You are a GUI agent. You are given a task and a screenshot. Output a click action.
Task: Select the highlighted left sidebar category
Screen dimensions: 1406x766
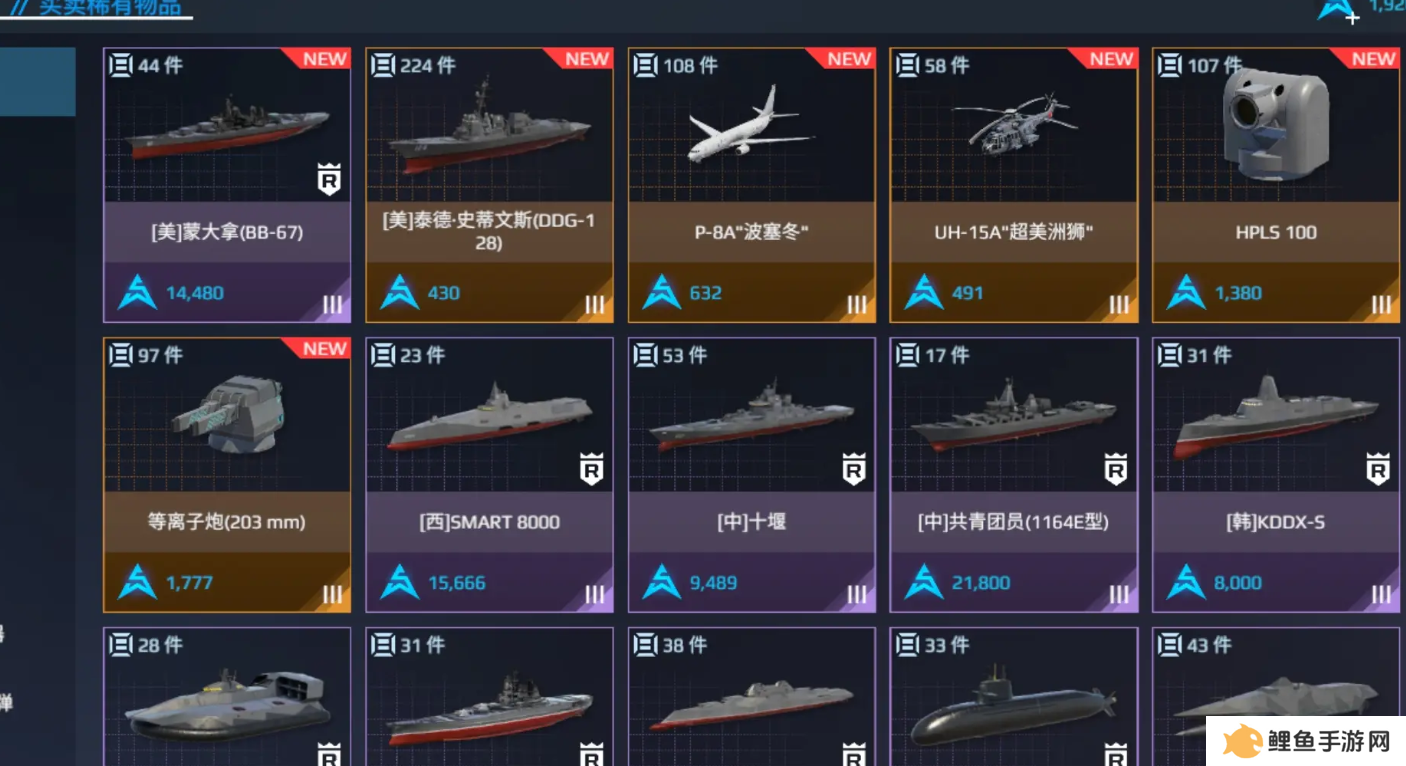click(37, 81)
